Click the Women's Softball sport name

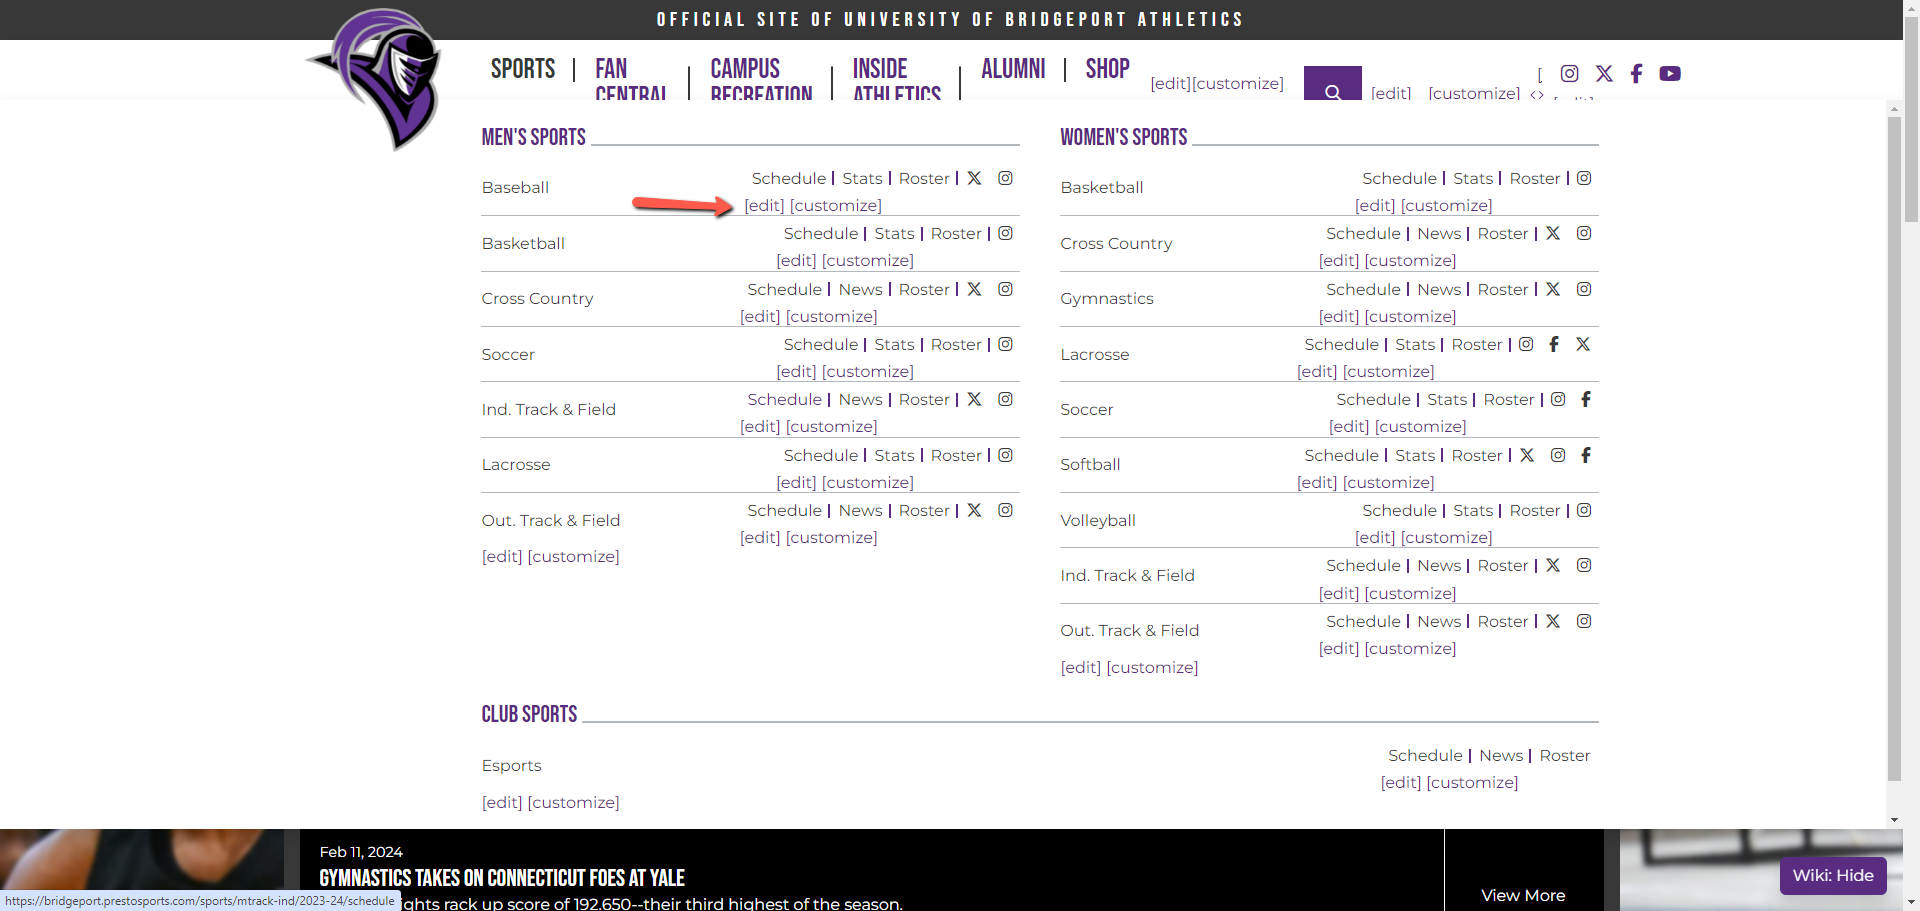1090,465
